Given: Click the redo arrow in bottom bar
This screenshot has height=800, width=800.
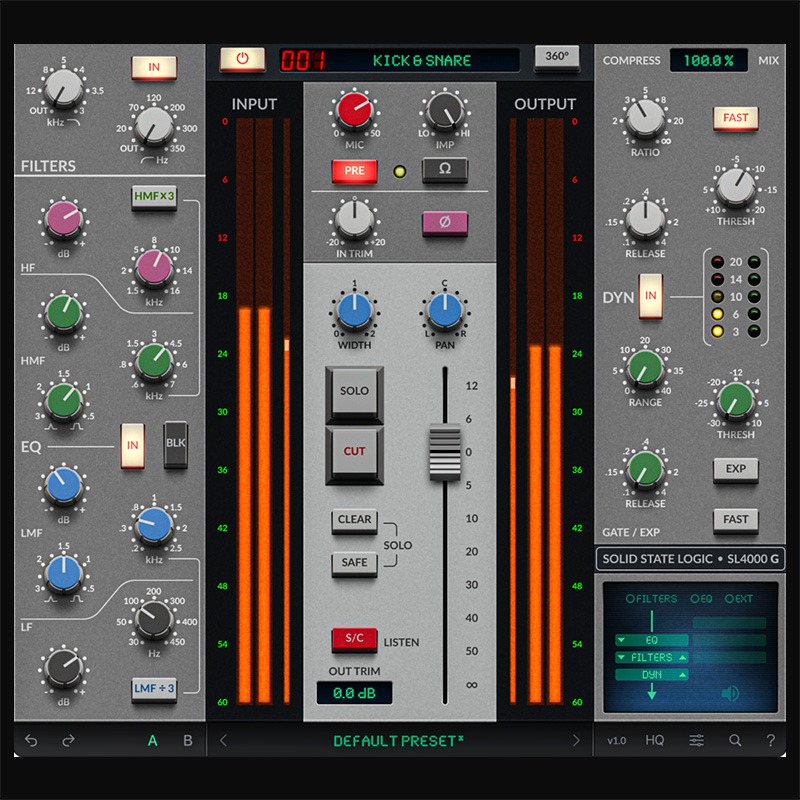Looking at the screenshot, I should (68, 740).
